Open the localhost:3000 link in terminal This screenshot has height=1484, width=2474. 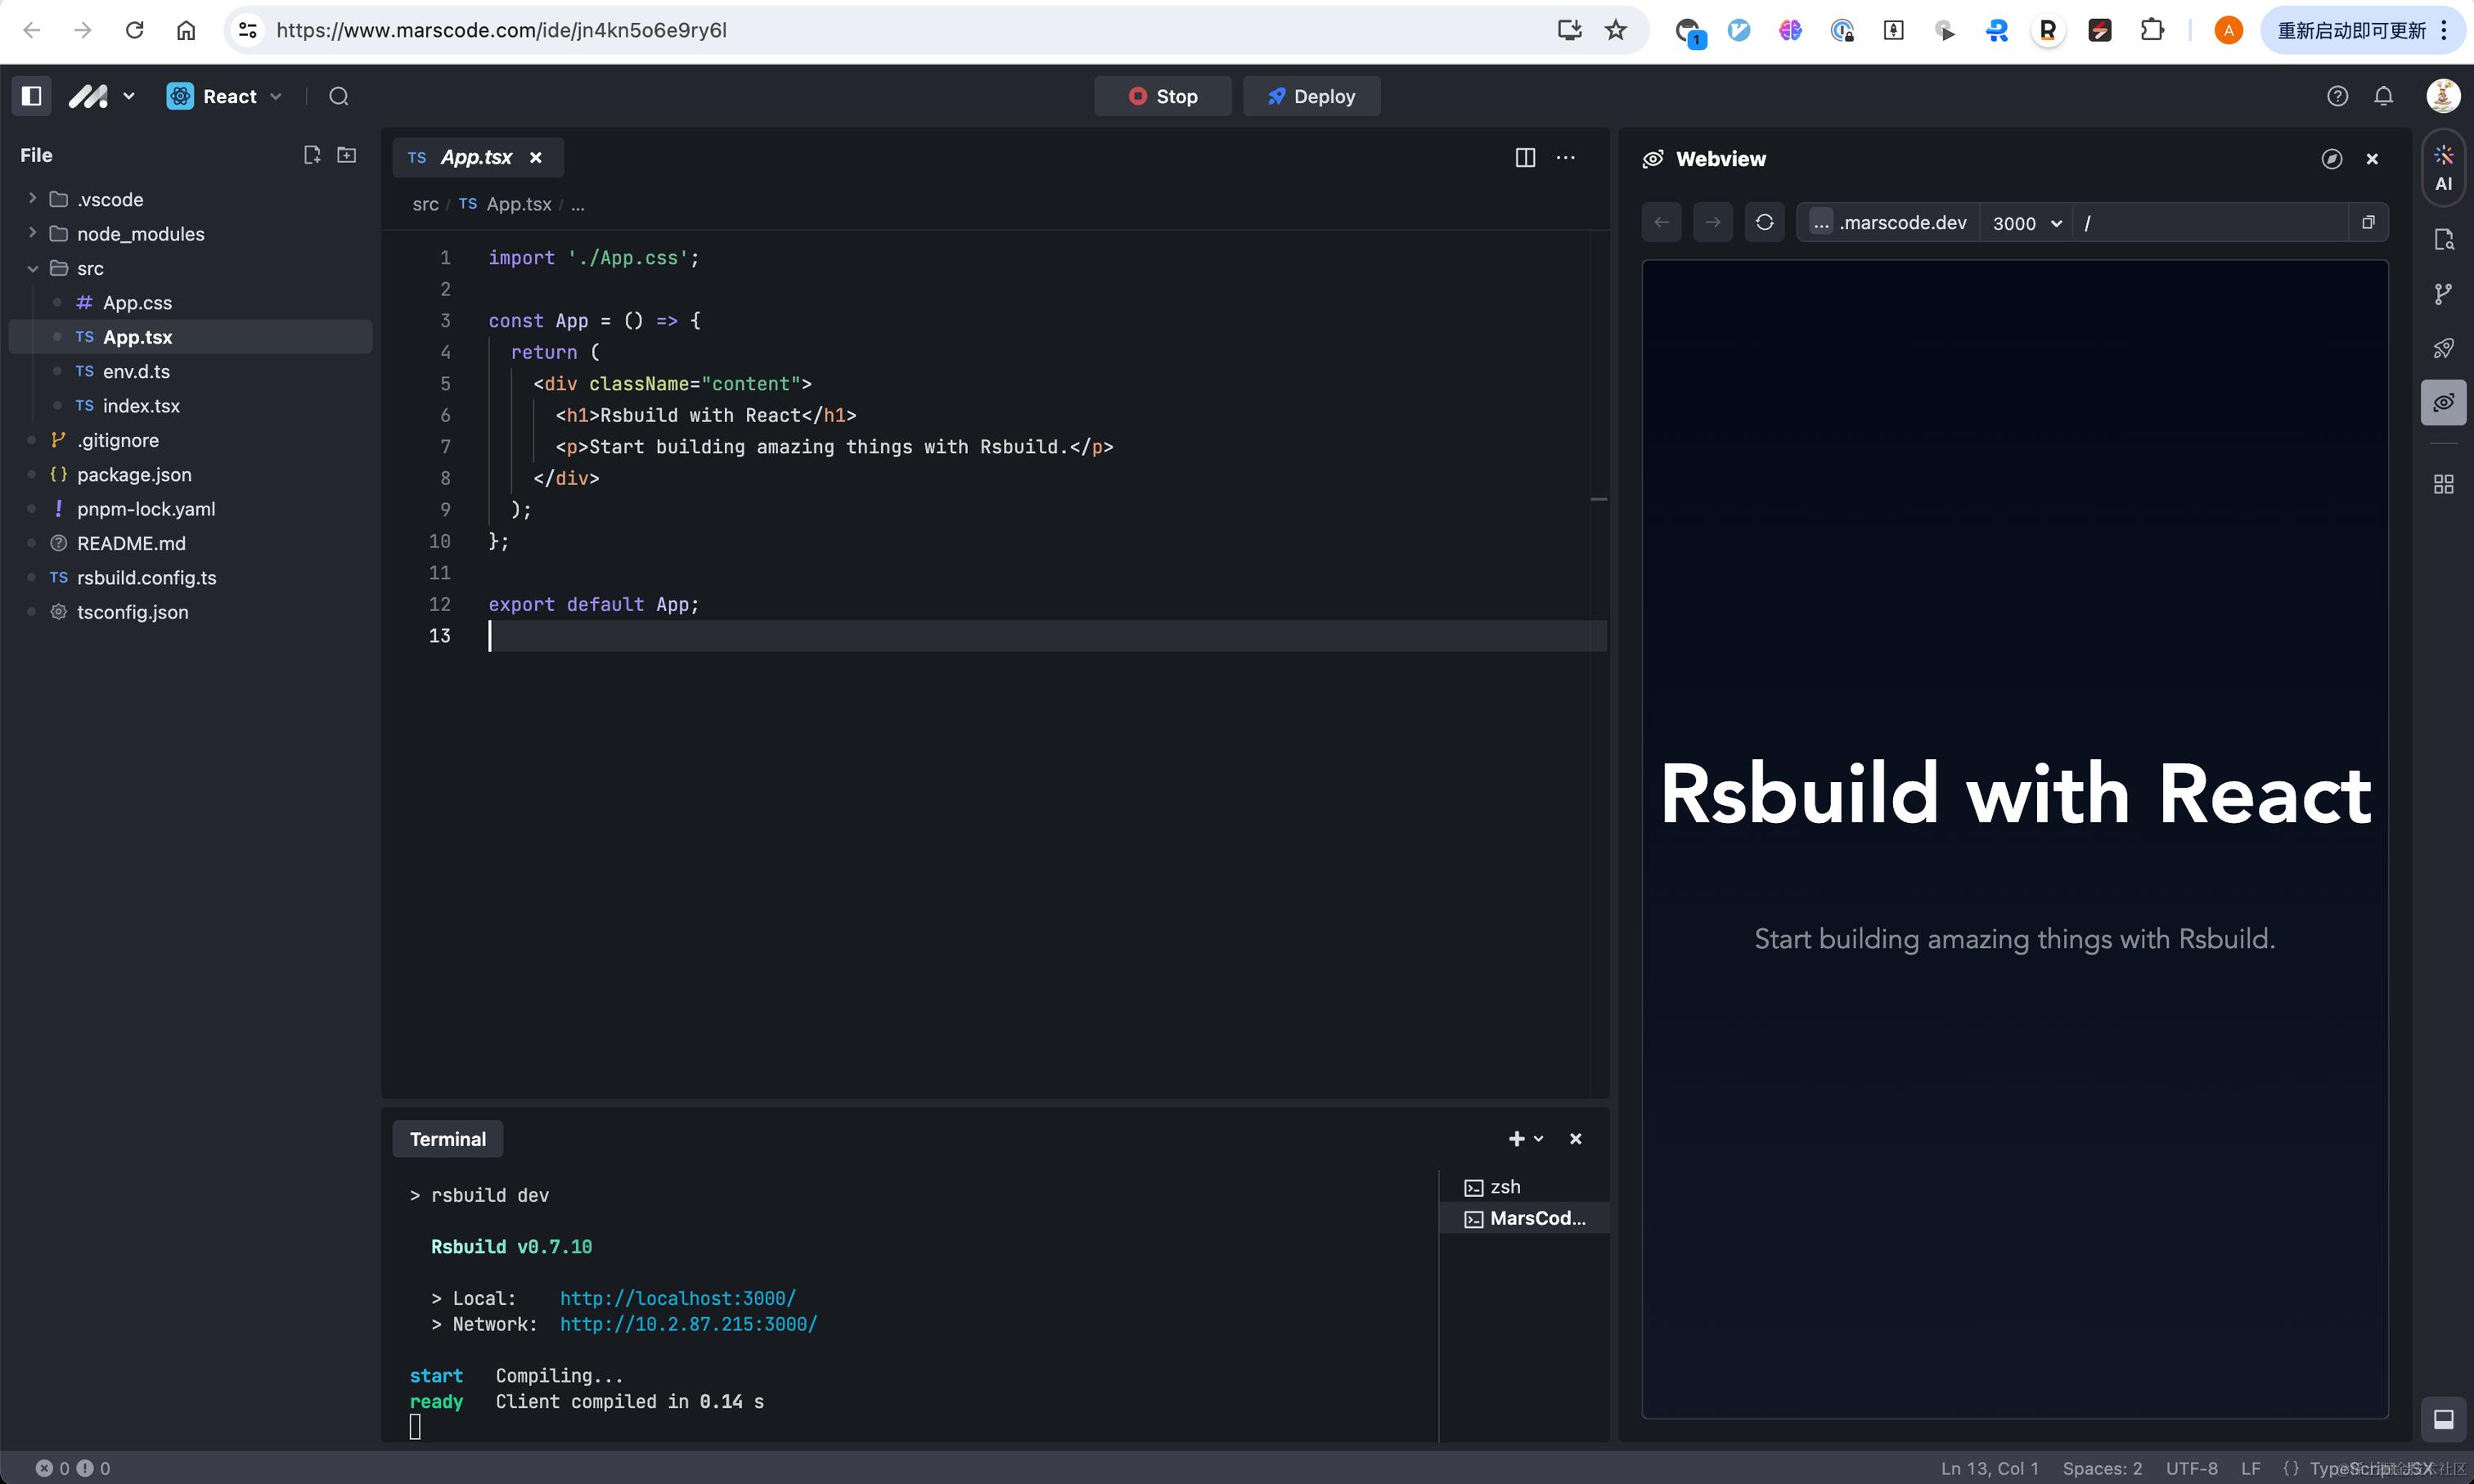[677, 1298]
